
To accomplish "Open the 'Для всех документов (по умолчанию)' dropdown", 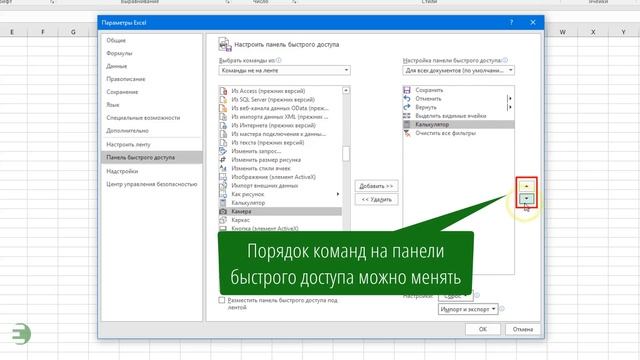I will click(x=458, y=70).
